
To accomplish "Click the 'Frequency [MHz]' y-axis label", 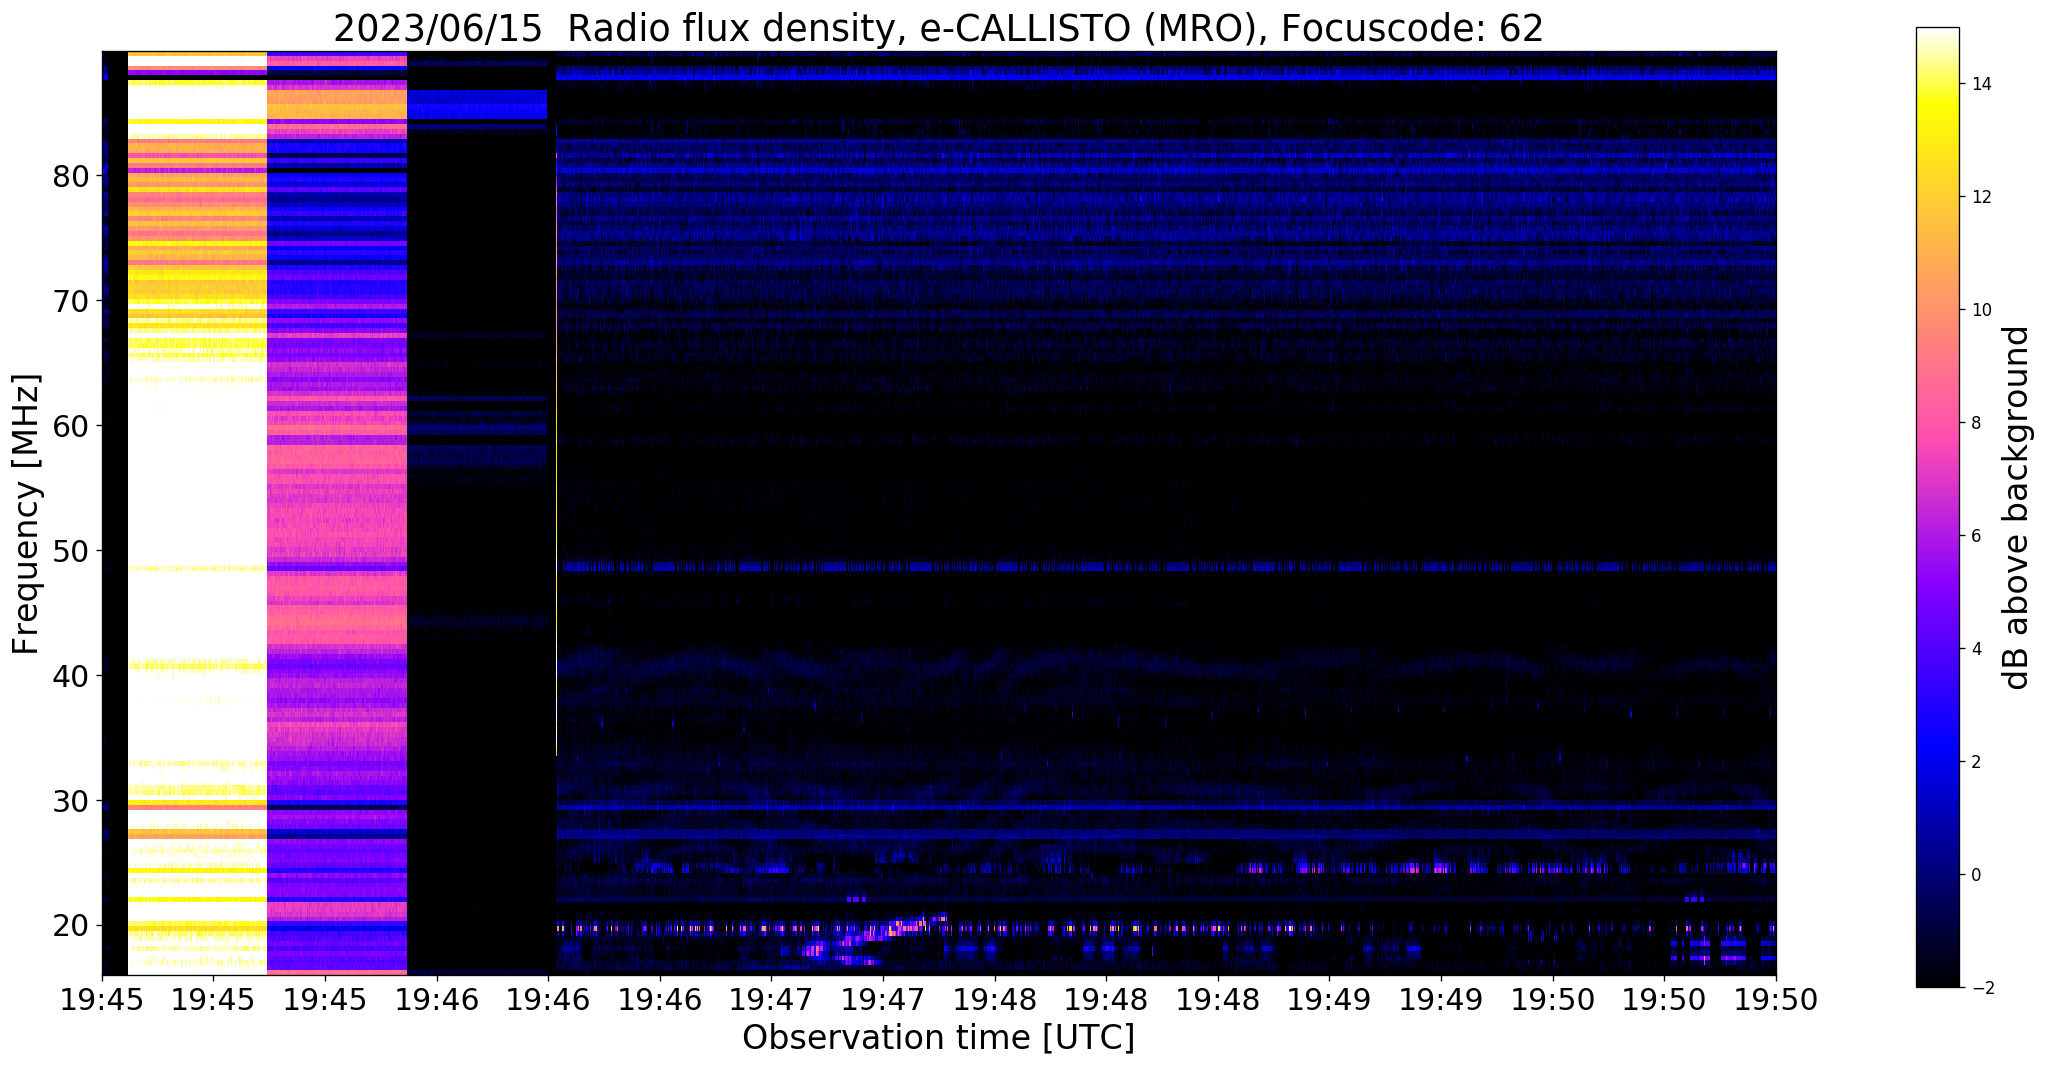I will [x=27, y=514].
